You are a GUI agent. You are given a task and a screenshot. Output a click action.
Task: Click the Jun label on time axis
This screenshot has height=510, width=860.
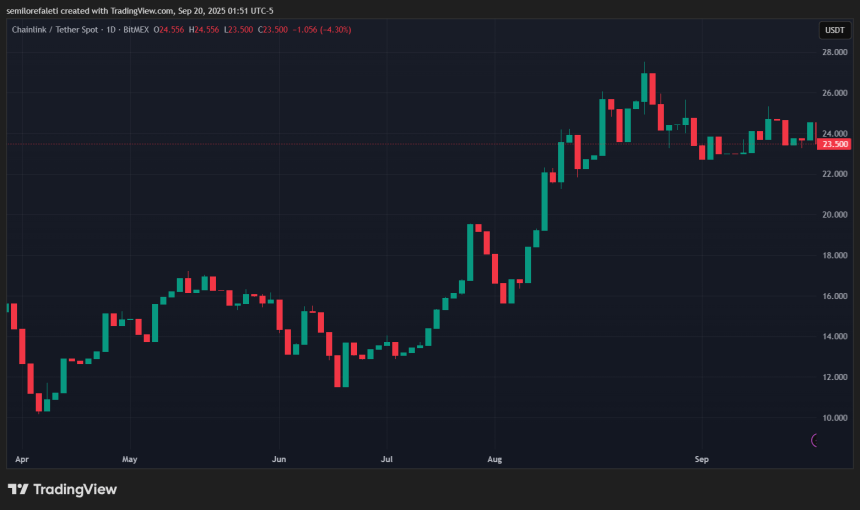point(279,459)
